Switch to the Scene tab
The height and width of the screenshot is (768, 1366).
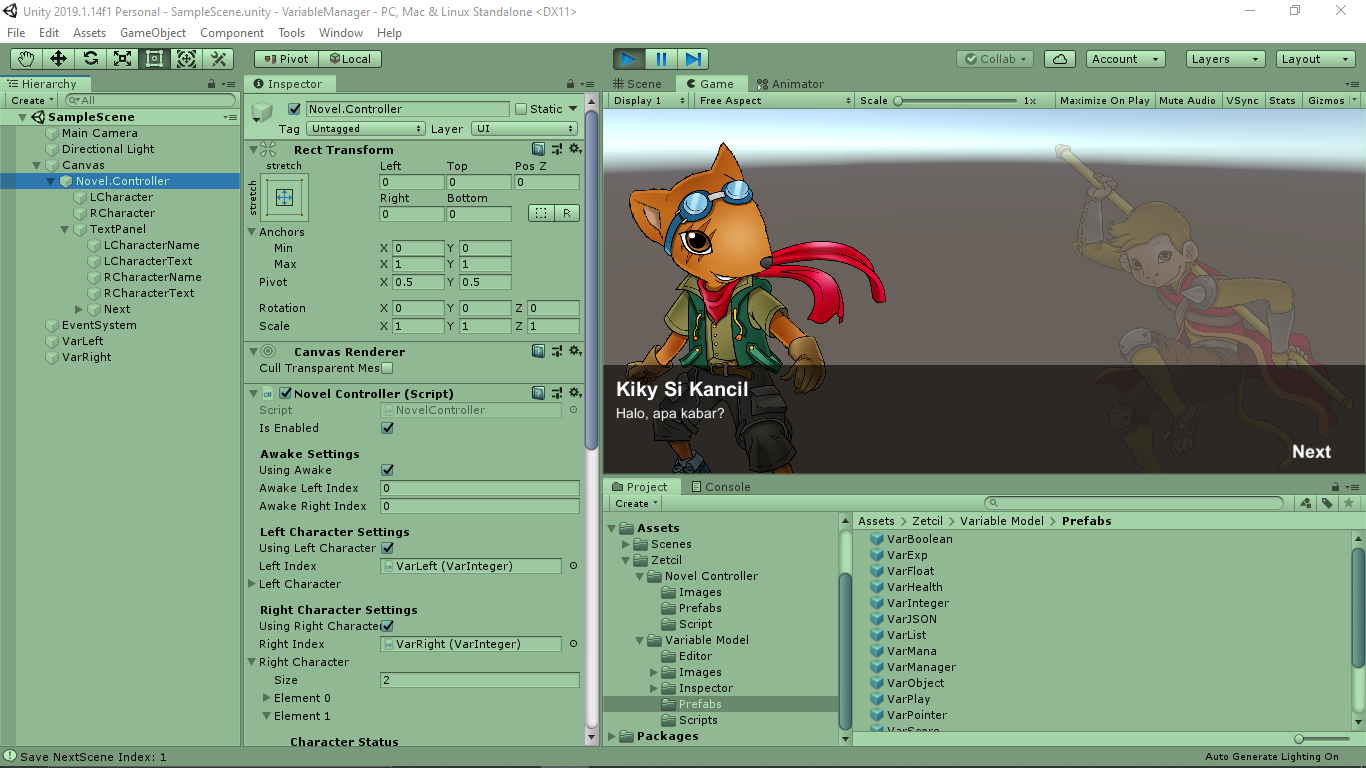[639, 83]
